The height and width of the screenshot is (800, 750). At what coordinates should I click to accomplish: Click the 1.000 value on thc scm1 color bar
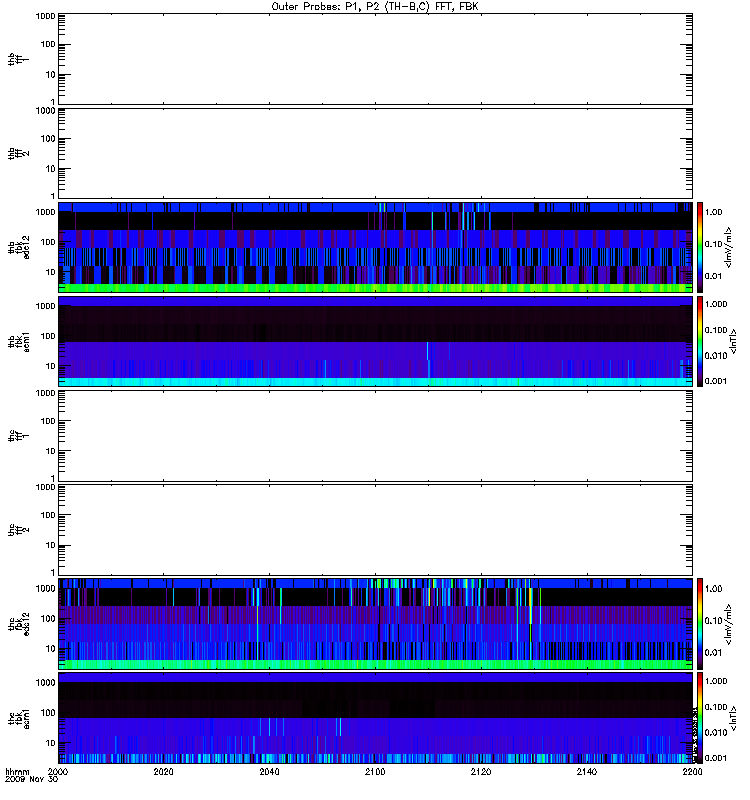(716, 681)
